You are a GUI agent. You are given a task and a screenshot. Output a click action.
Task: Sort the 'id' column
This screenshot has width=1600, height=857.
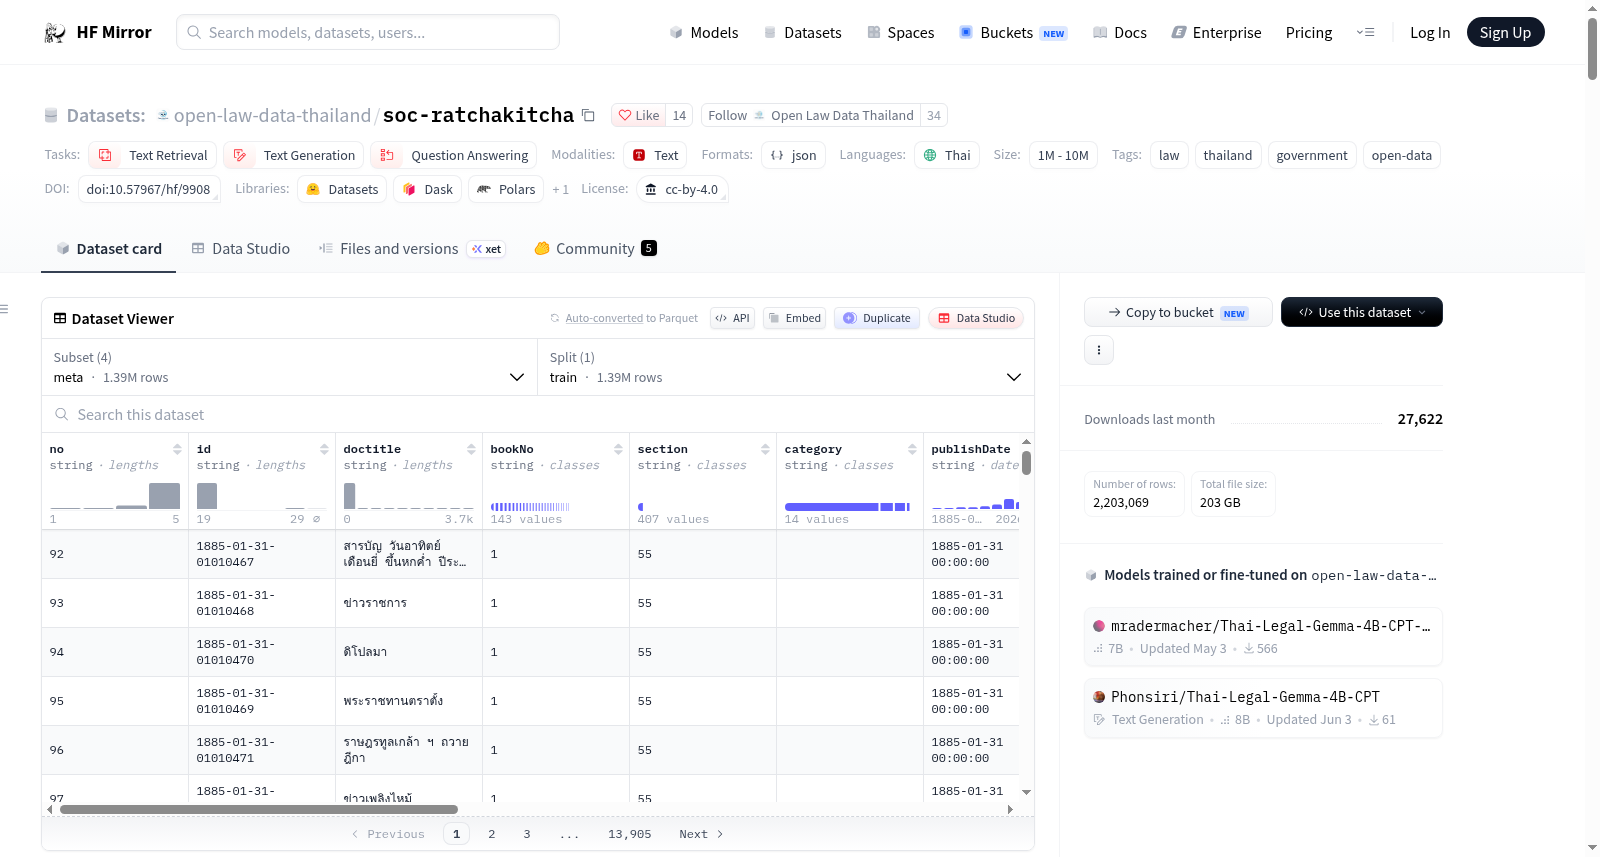tap(324, 449)
